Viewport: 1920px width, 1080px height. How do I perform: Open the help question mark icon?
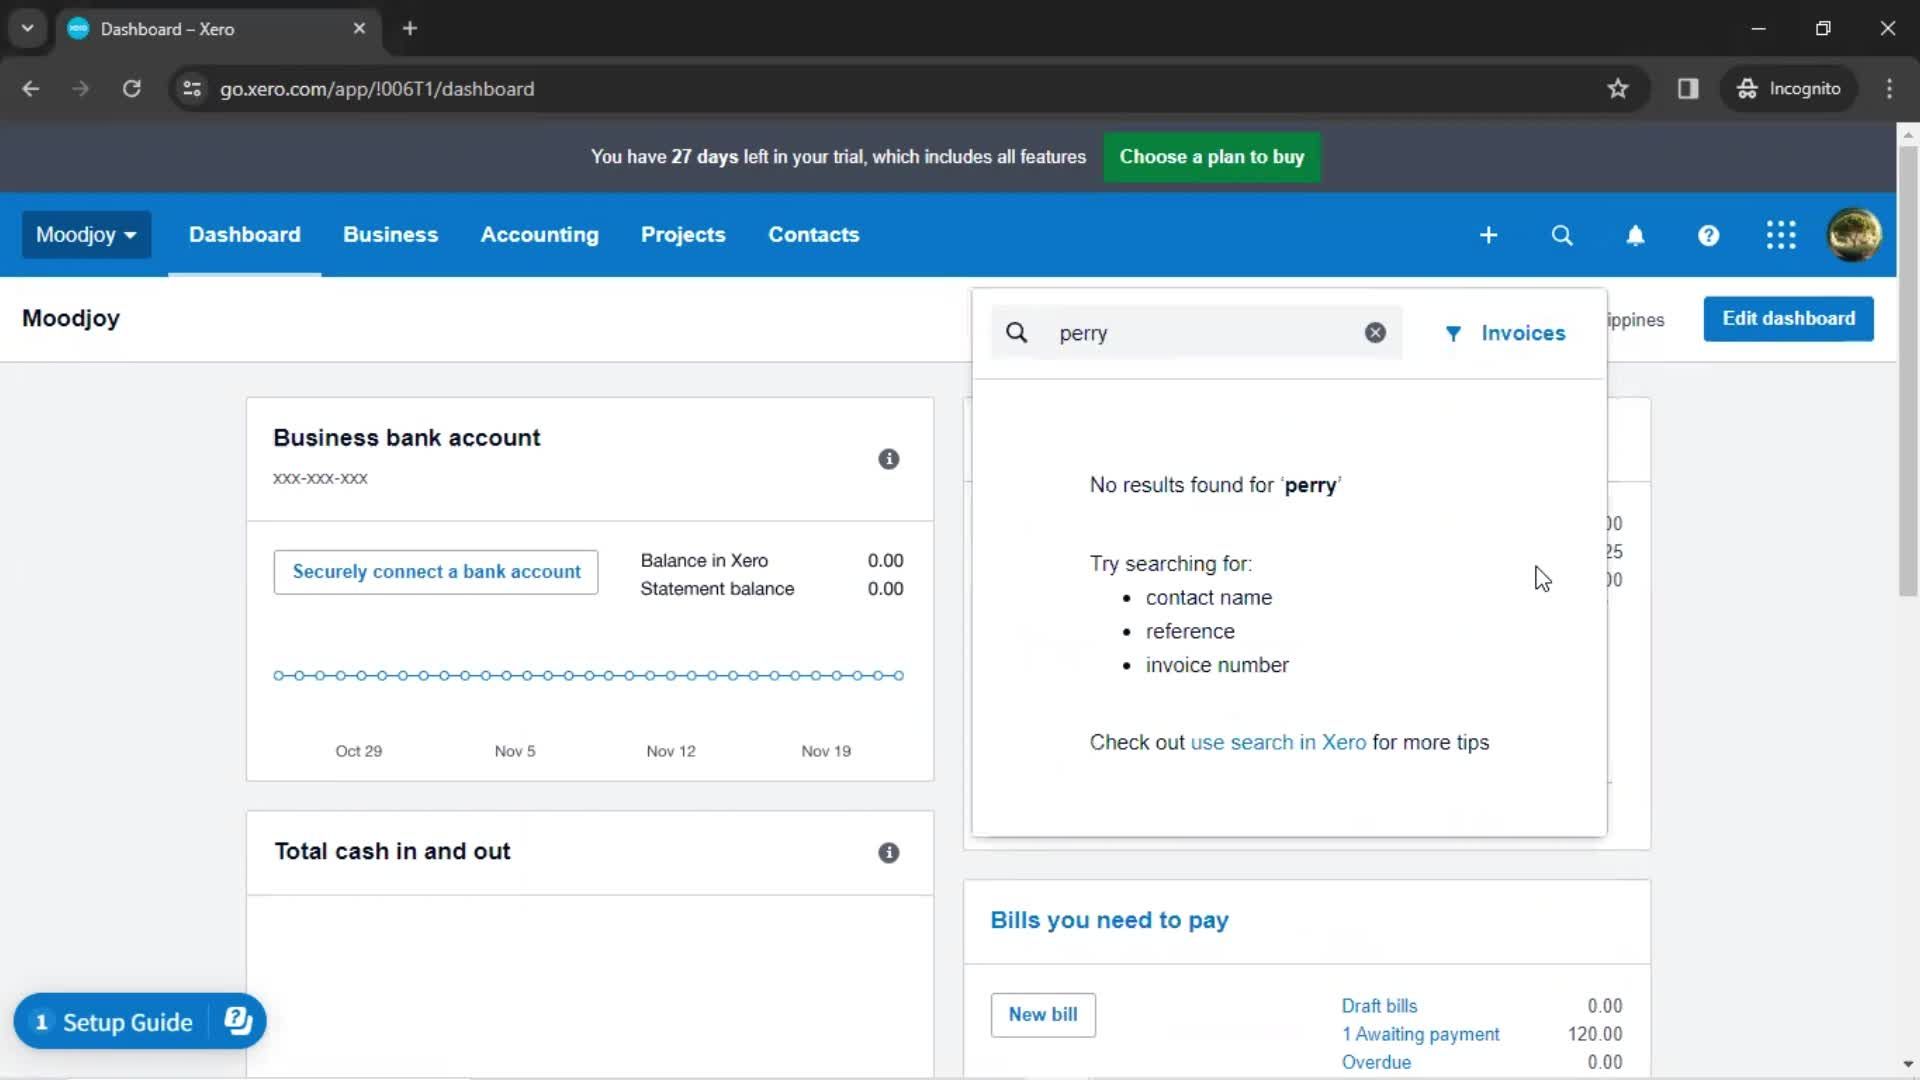pos(1708,235)
